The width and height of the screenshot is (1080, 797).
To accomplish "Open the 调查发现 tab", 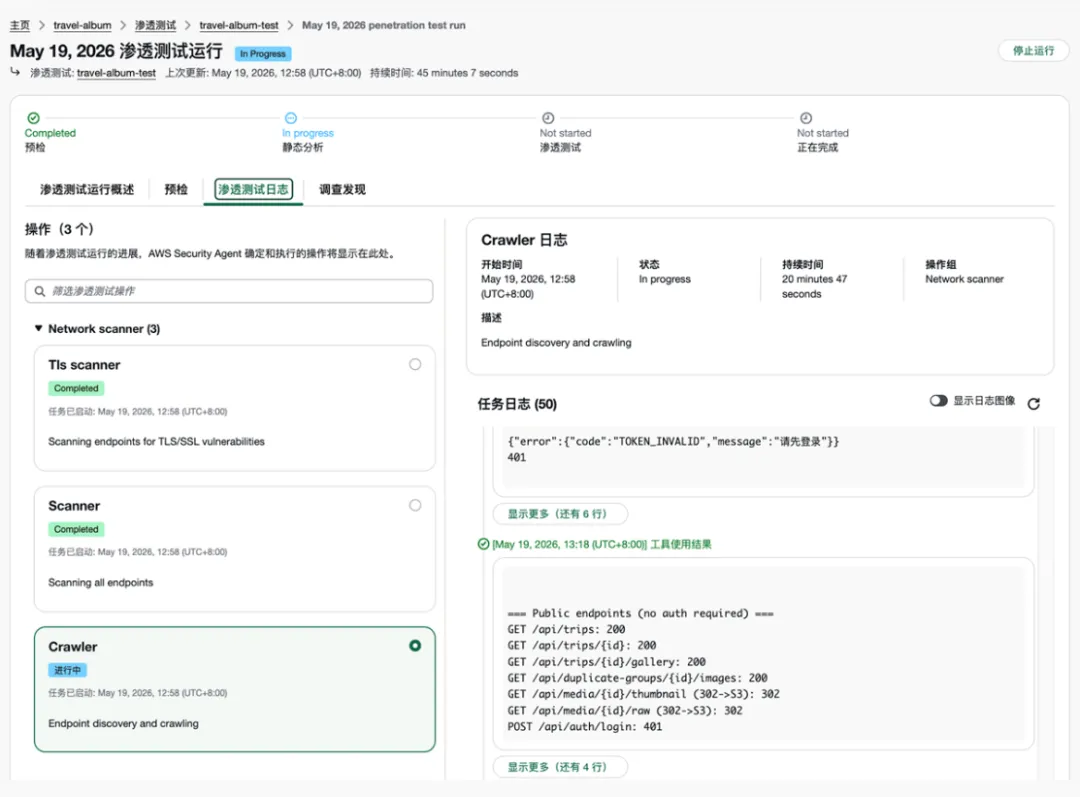I will pos(342,189).
